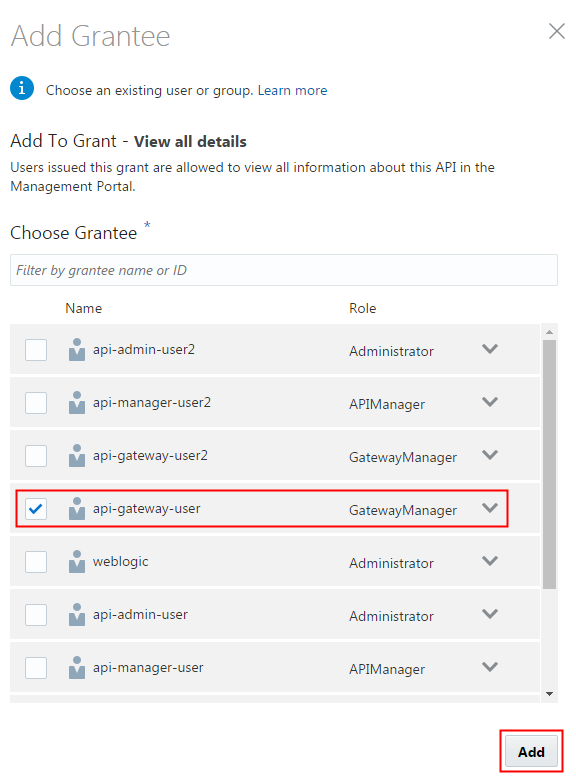The image size is (576, 782).
Task: Expand the api-gateway-user row chevron
Action: pyautogui.click(x=490, y=508)
